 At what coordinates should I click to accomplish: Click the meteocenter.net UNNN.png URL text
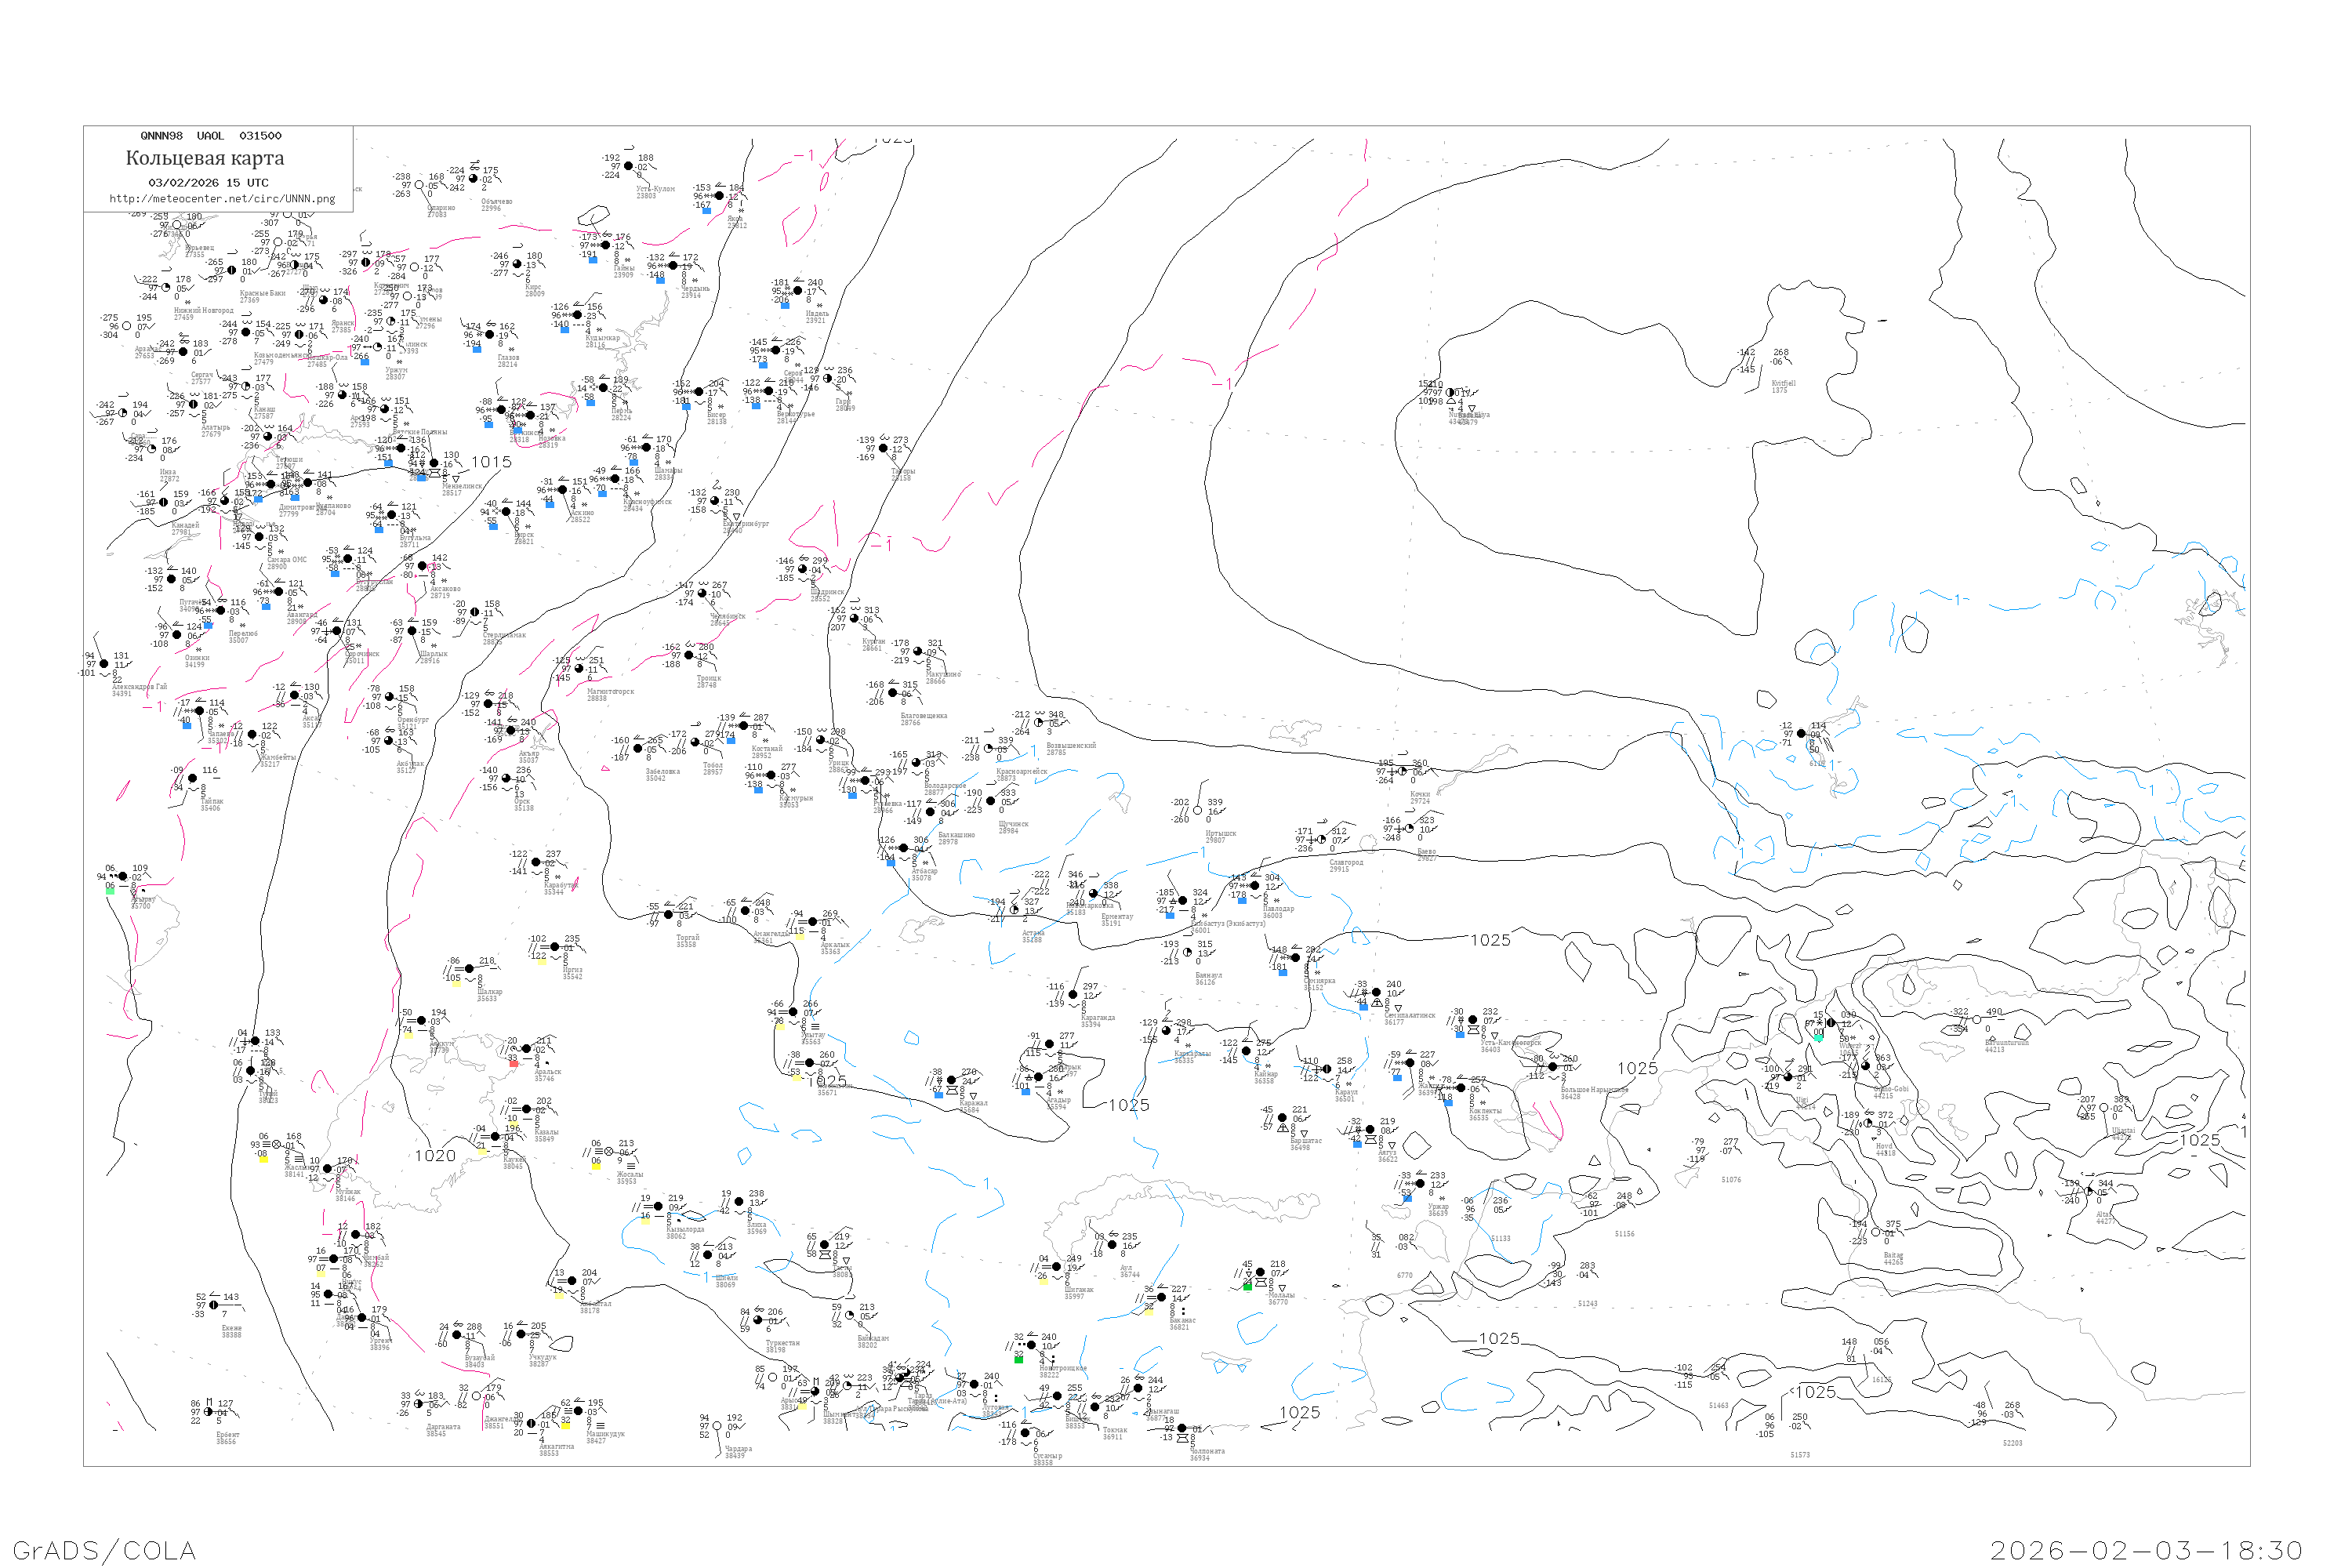pos(222,199)
